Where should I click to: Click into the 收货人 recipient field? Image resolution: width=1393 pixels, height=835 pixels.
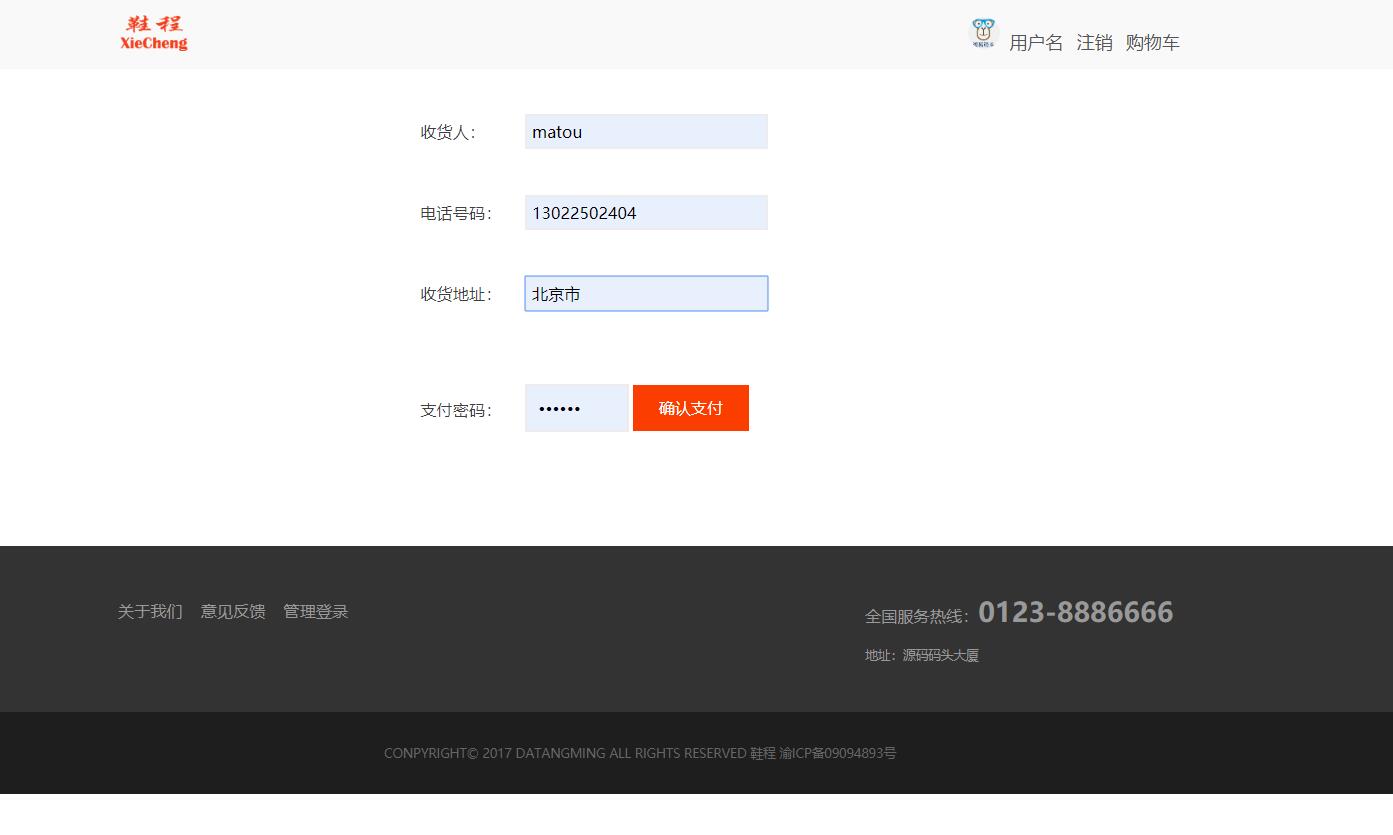645,131
